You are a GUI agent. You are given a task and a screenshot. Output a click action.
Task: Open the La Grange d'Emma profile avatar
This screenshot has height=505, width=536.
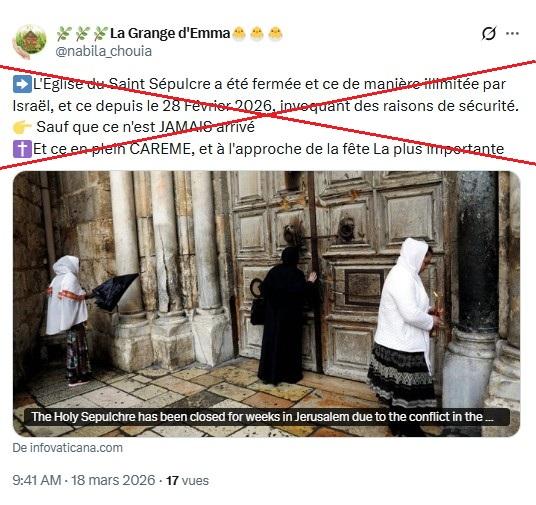30,42
